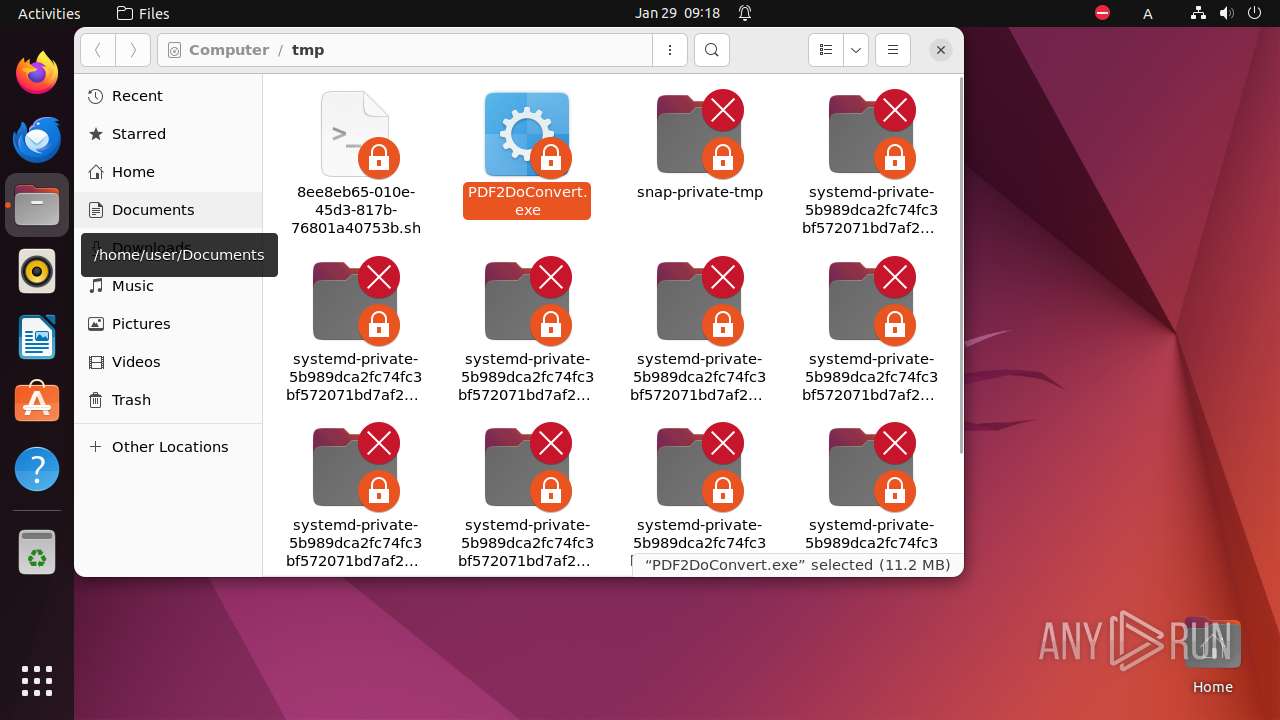
Task: Go forward with the right arrow button
Action: coord(133,50)
